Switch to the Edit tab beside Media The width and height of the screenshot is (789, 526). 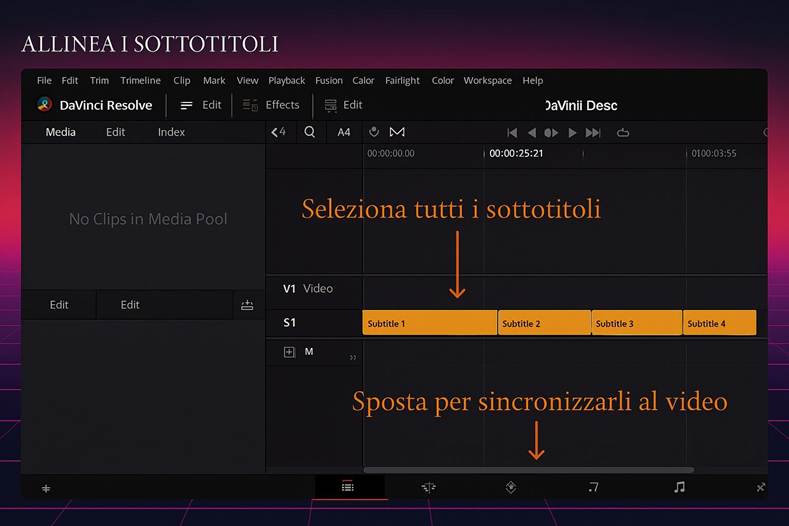click(x=115, y=132)
